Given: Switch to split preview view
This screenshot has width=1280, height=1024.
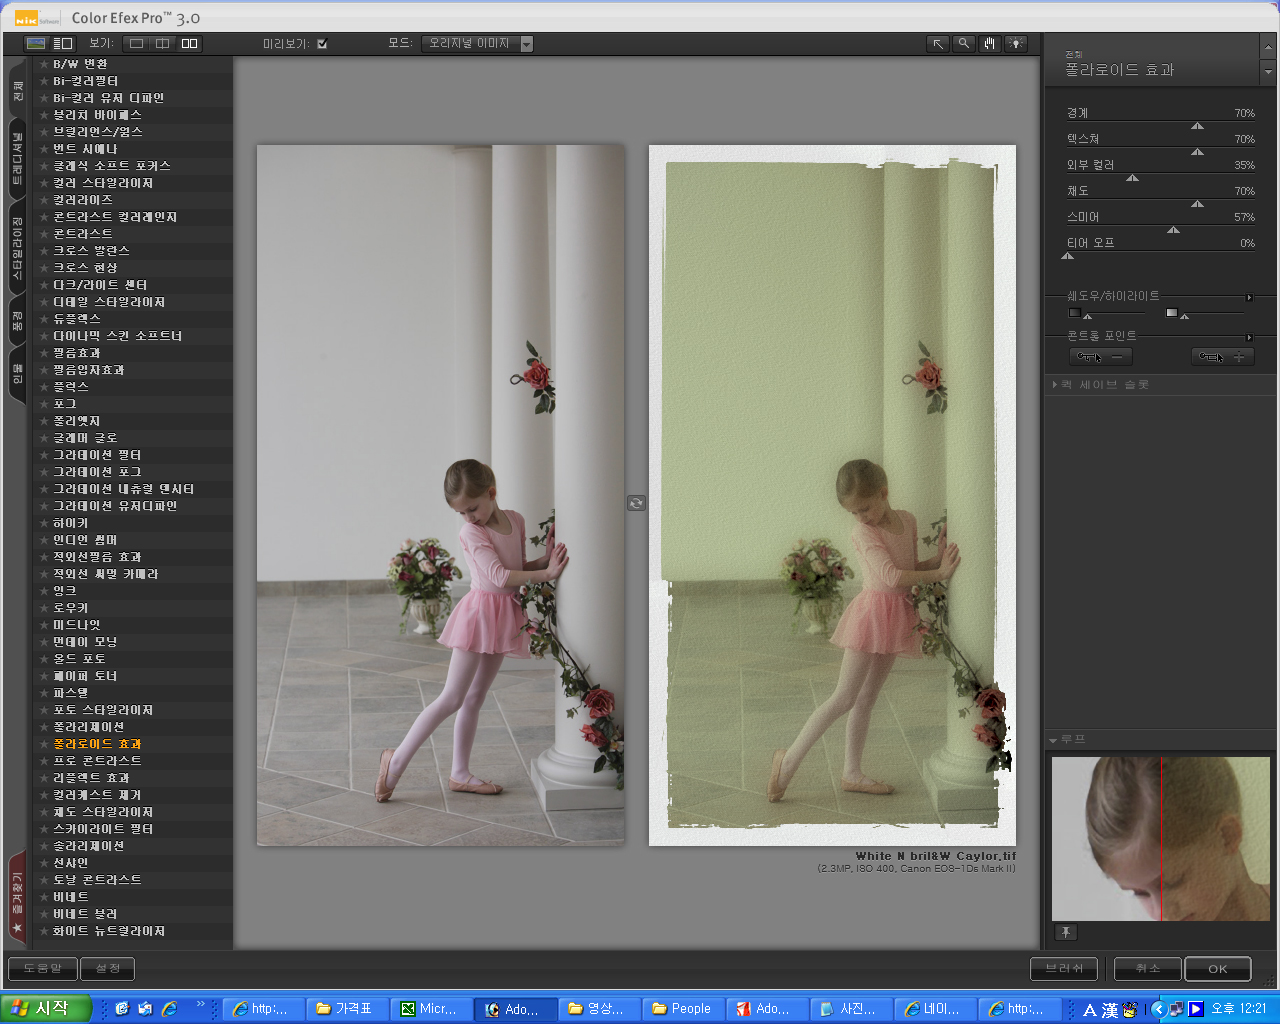Looking at the screenshot, I should (162, 44).
